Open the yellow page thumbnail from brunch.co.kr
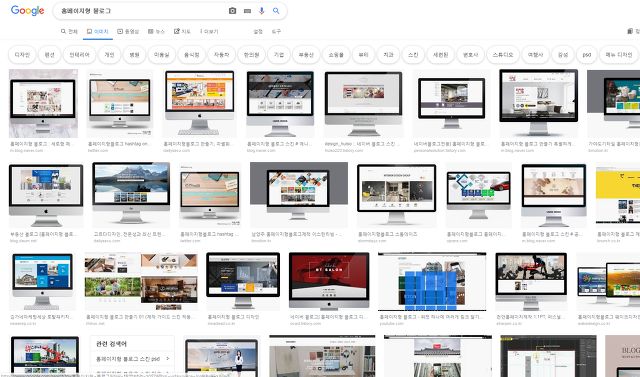Screen dimensions: 640x377 coord(618,195)
